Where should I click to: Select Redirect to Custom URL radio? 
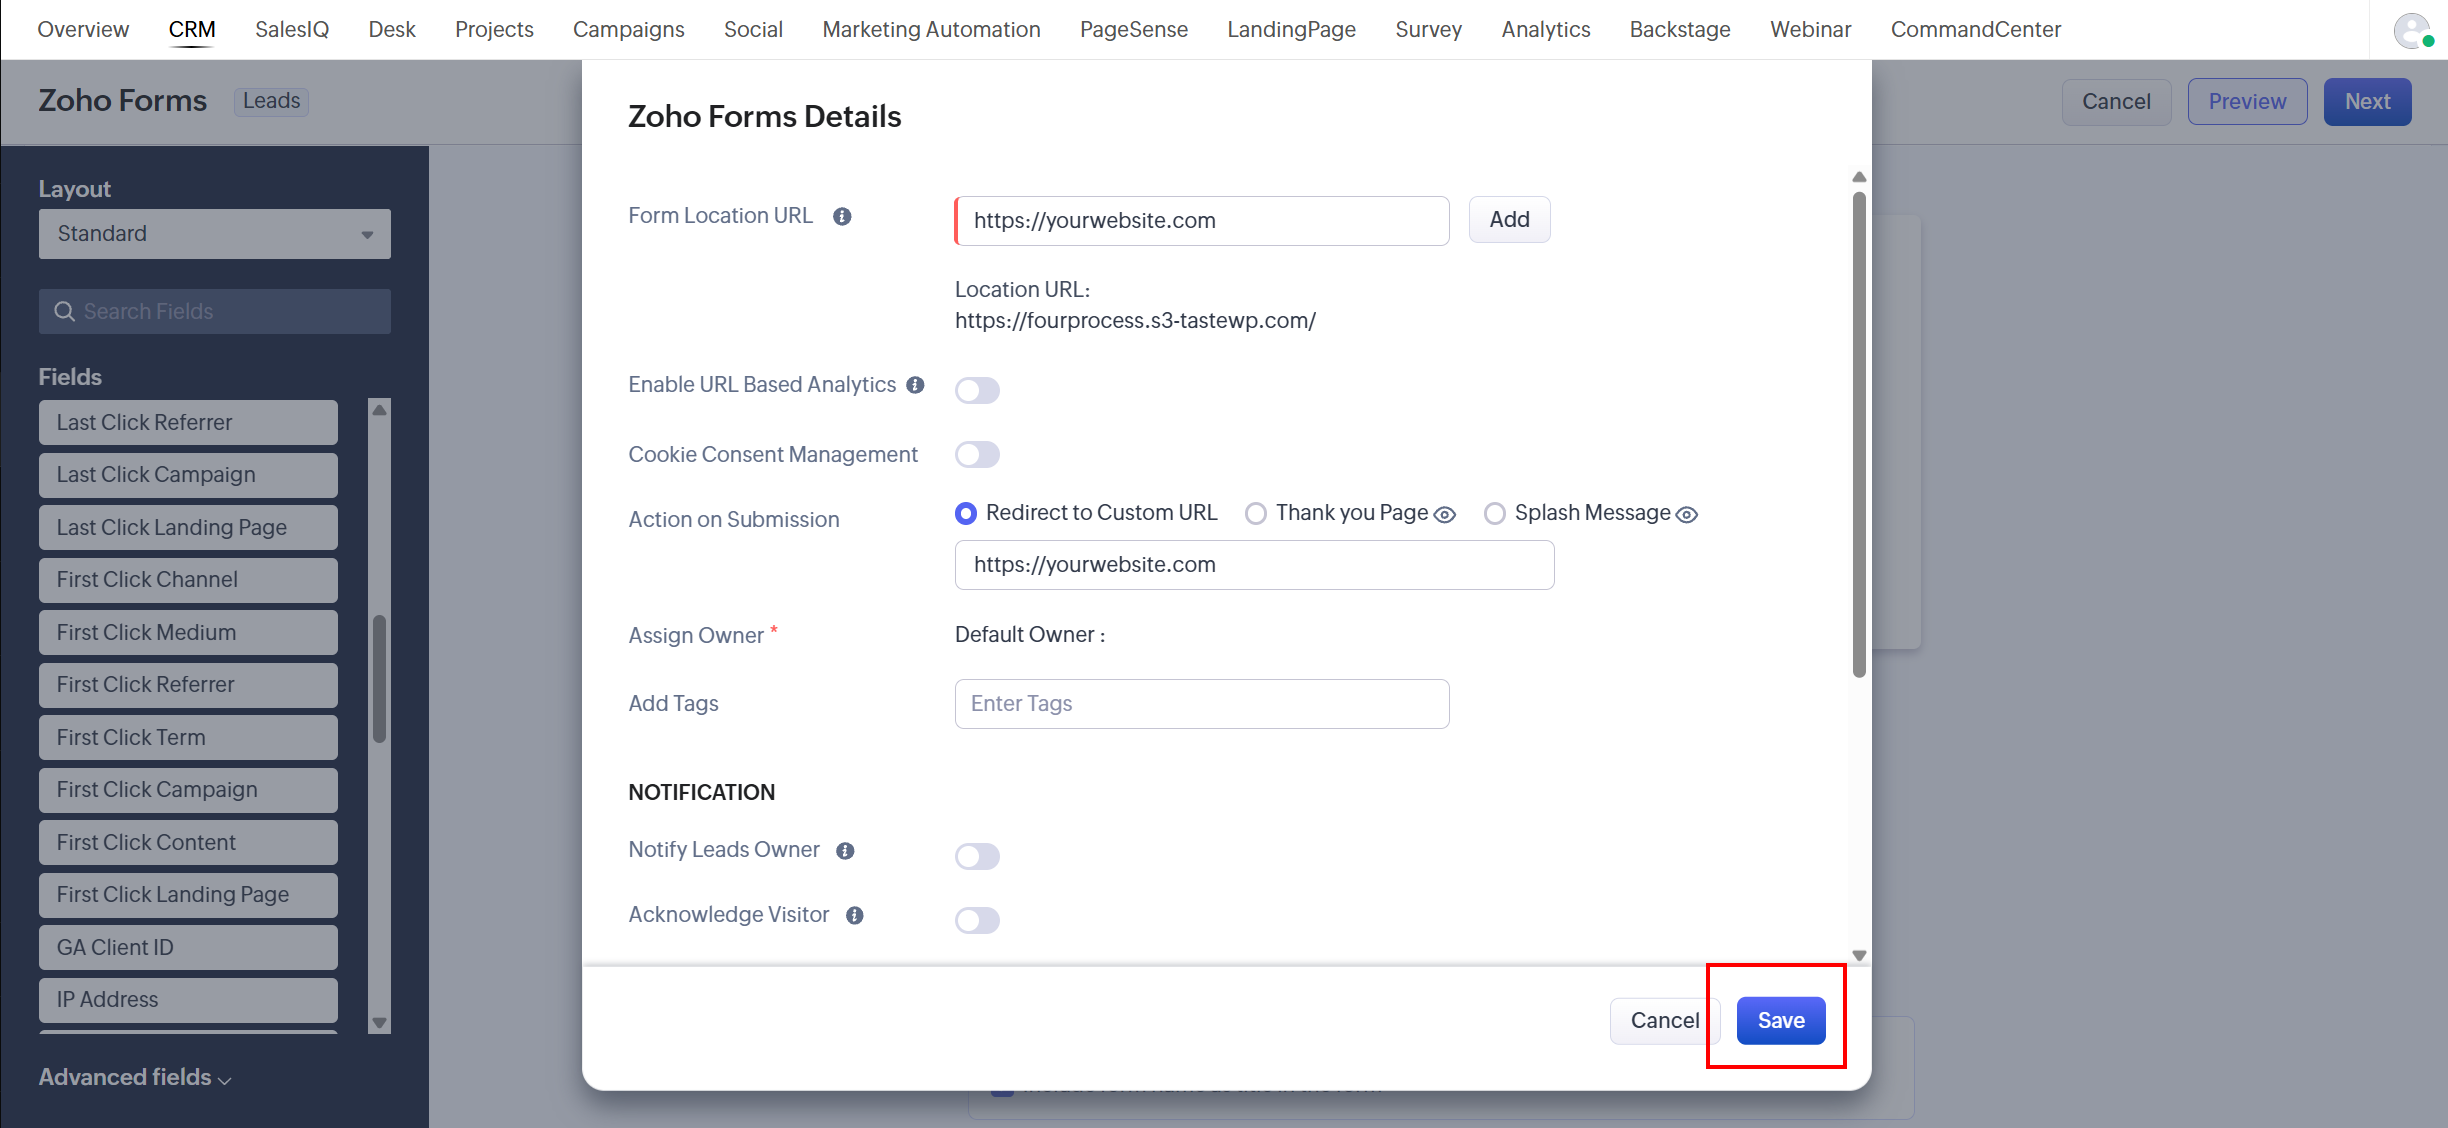(966, 513)
